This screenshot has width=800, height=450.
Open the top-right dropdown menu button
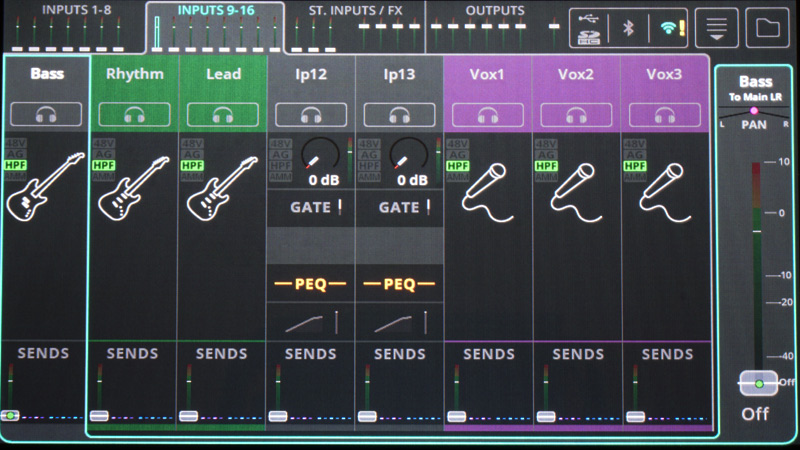(x=716, y=27)
